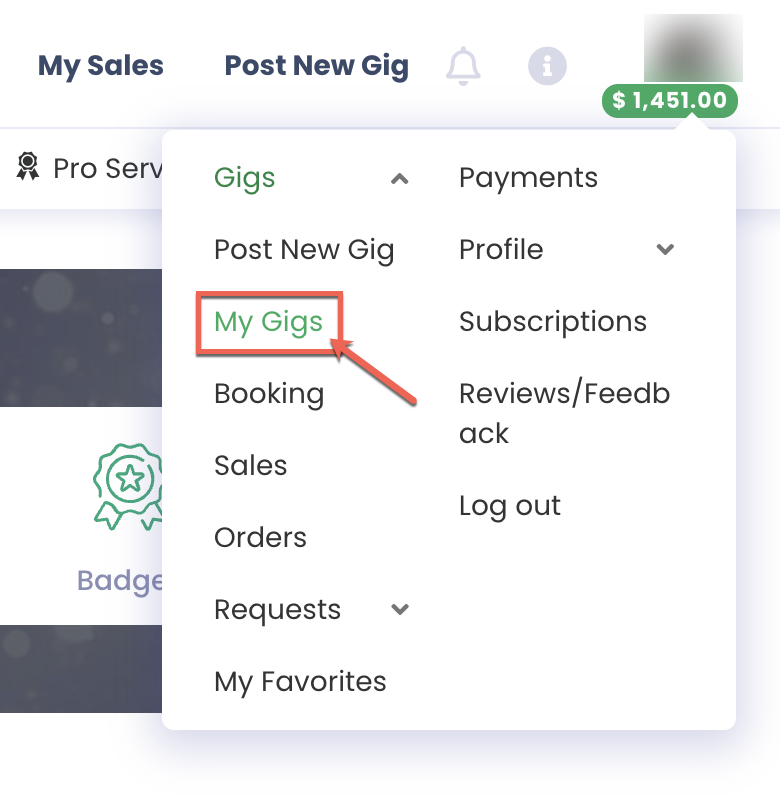Screen dimensions: 780x802
Task: Open the notifications bell icon
Action: pyautogui.click(x=464, y=64)
